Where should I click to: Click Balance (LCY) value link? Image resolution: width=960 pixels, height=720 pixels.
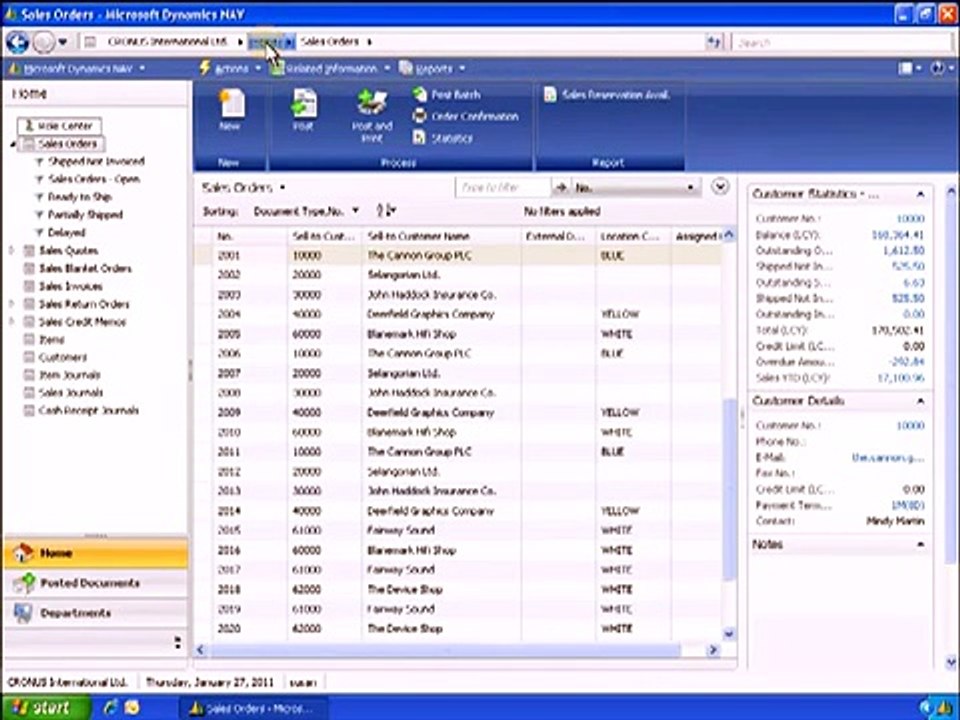coord(898,234)
